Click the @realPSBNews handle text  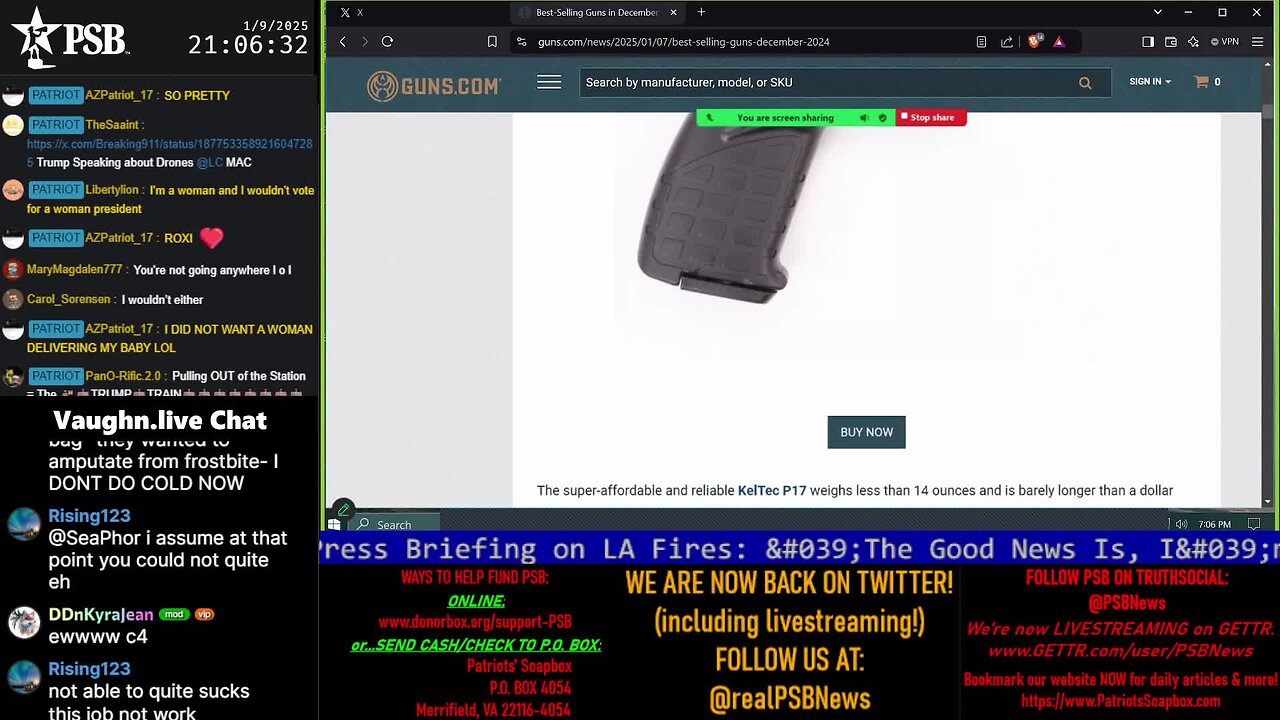(x=790, y=698)
